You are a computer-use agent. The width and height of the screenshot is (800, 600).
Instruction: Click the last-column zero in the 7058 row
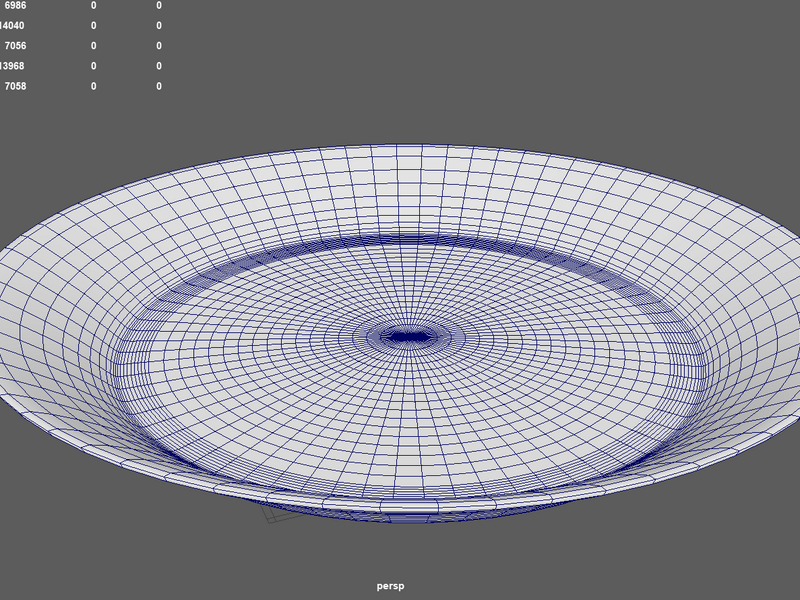click(159, 86)
